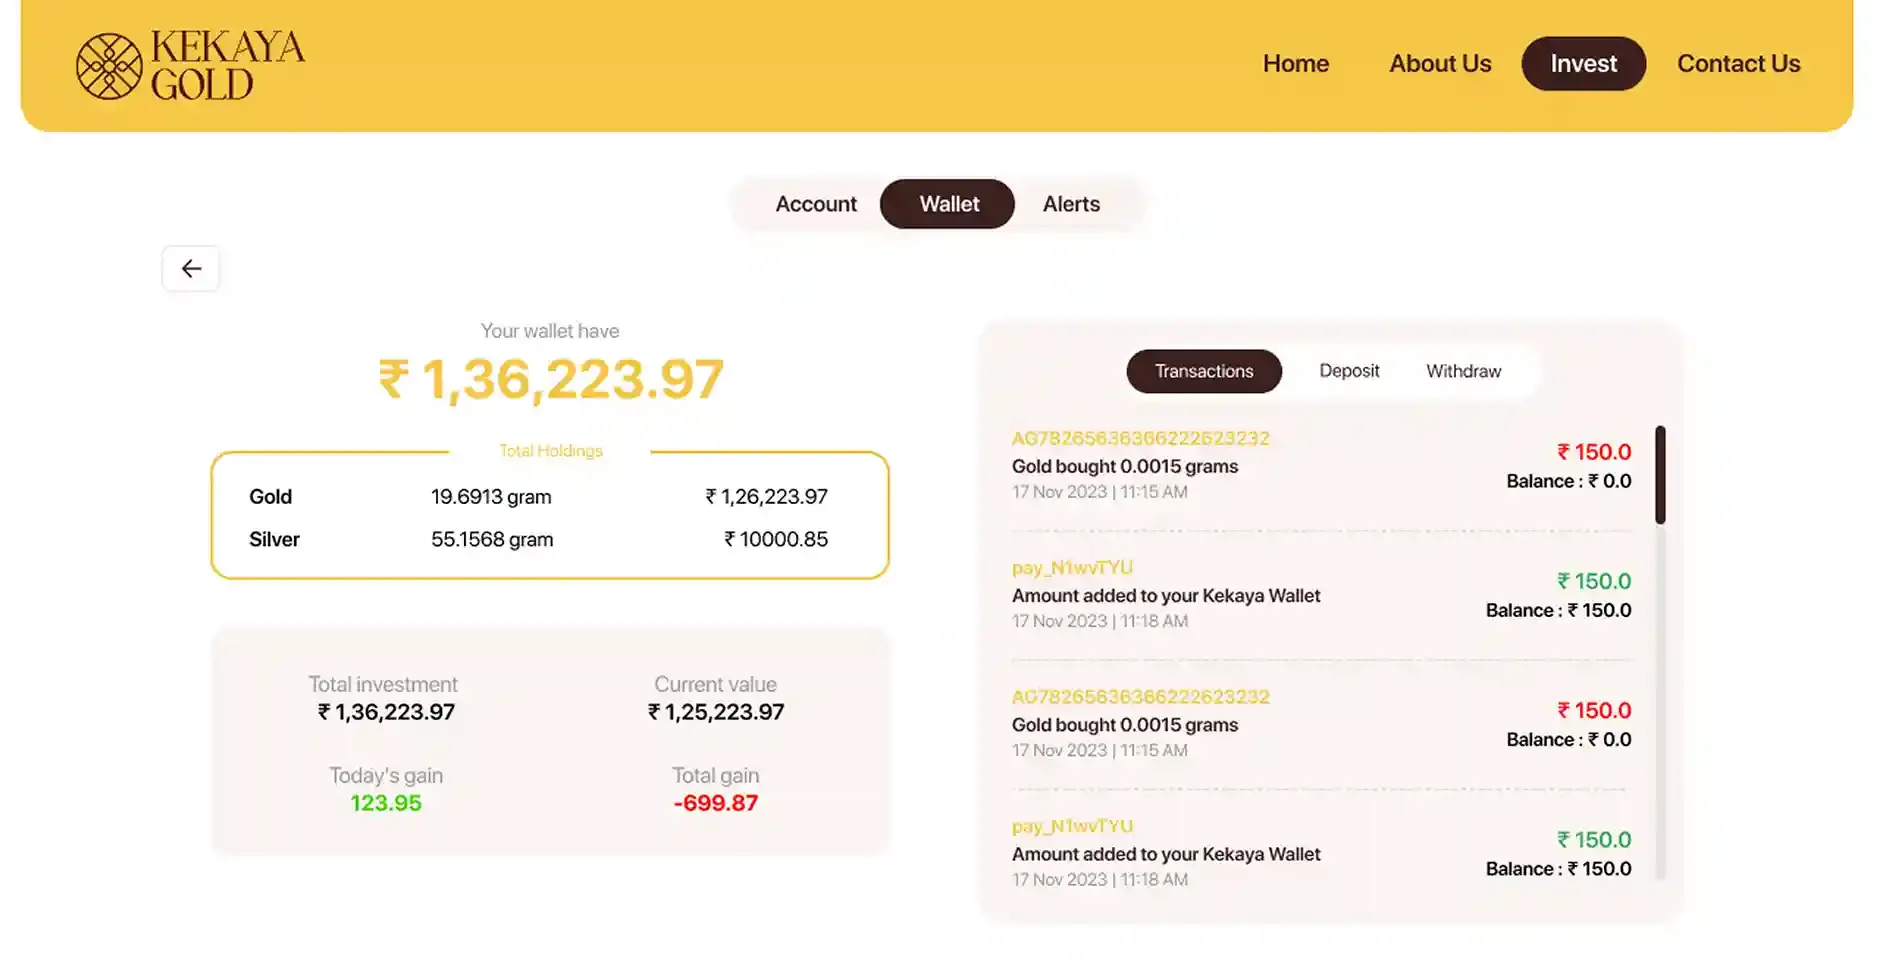
Task: Click first 'Balance : ₹ 150.0' text
Action: pyautogui.click(x=1558, y=610)
